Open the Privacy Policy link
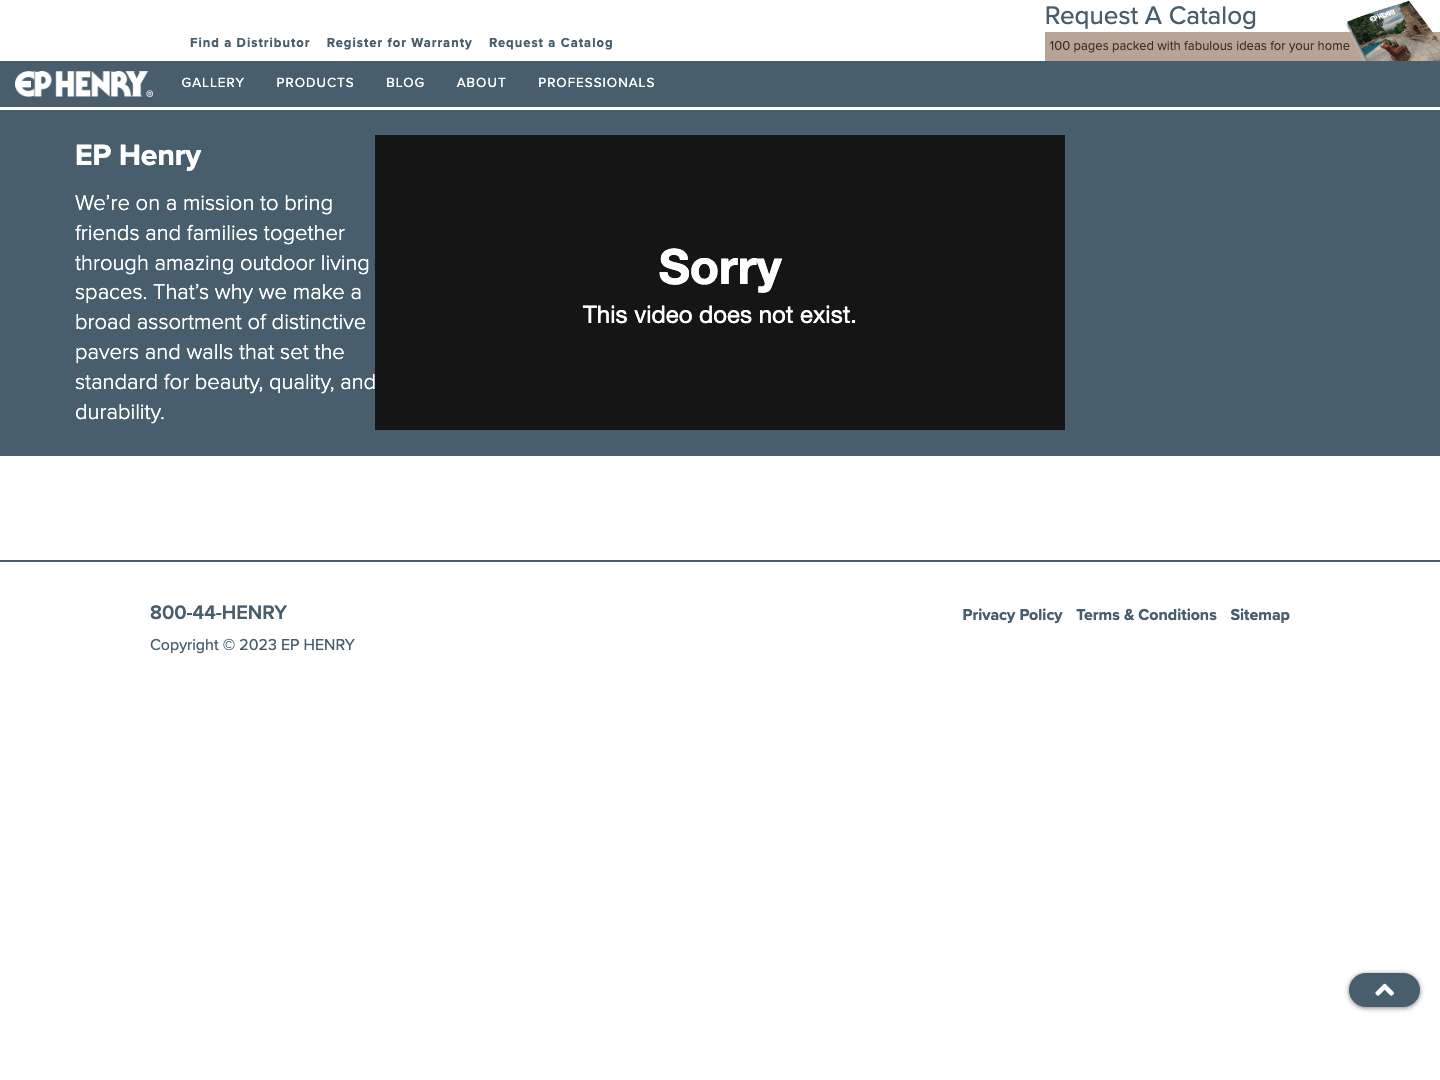 coord(1012,615)
